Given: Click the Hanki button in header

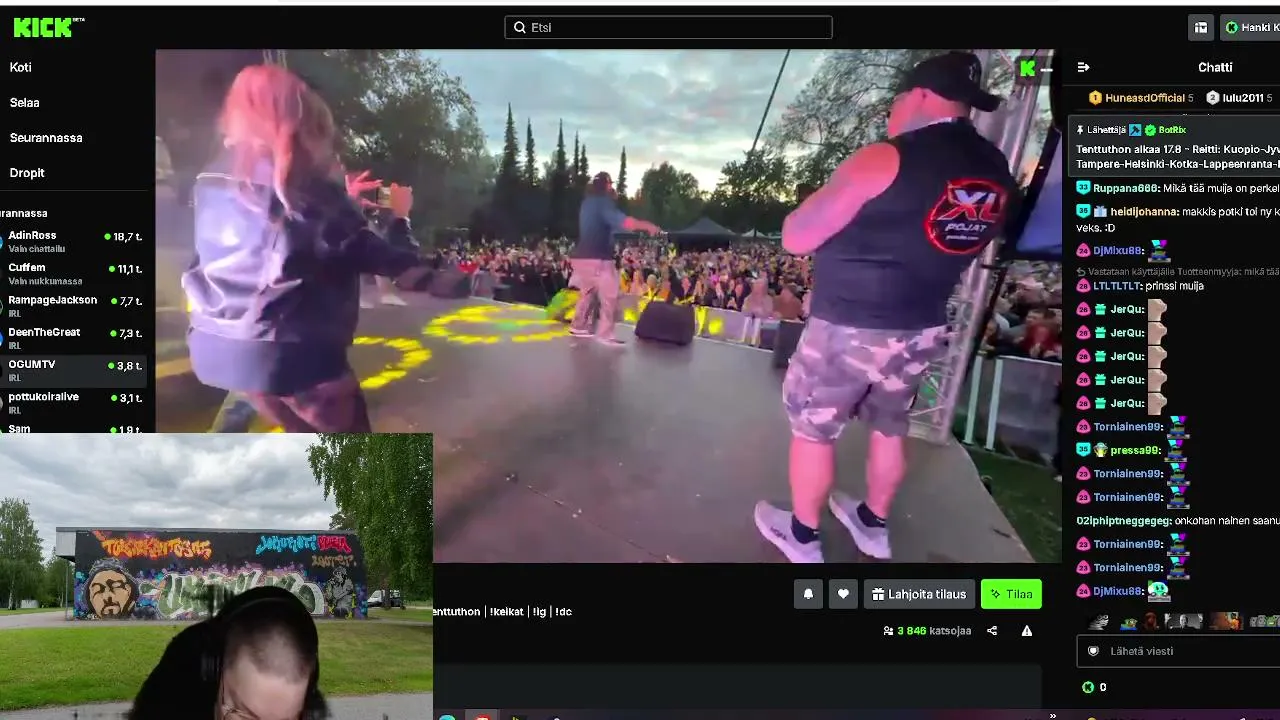Looking at the screenshot, I should [x=1250, y=28].
